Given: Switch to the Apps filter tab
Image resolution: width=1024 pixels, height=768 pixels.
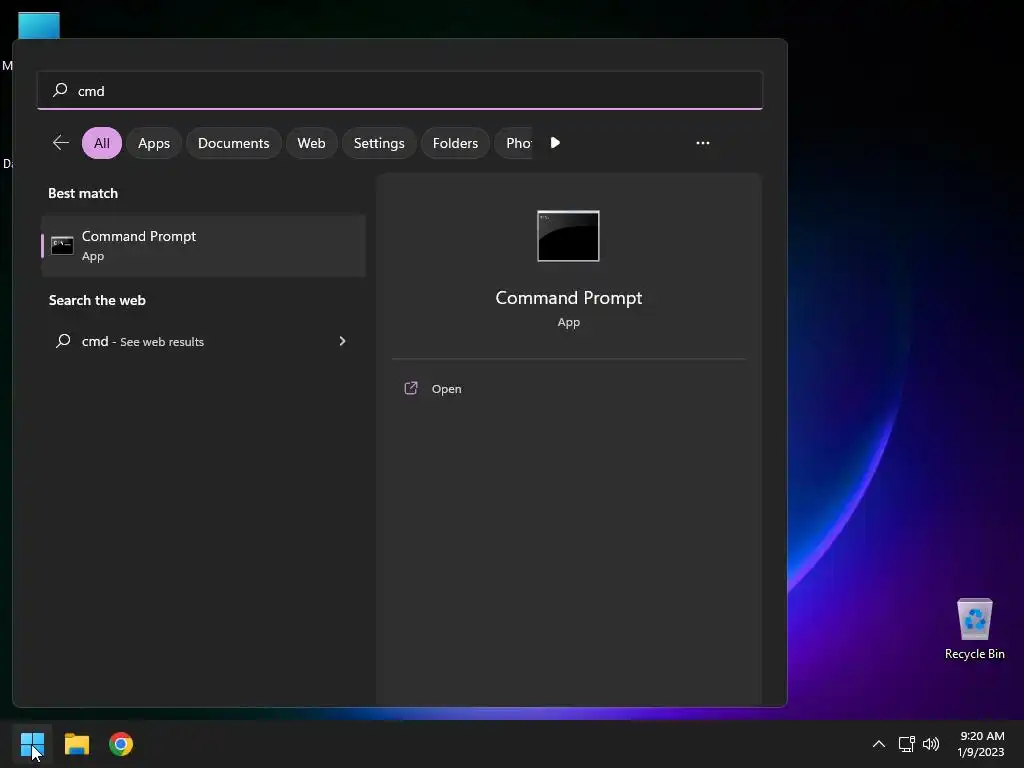Looking at the screenshot, I should pyautogui.click(x=153, y=143).
